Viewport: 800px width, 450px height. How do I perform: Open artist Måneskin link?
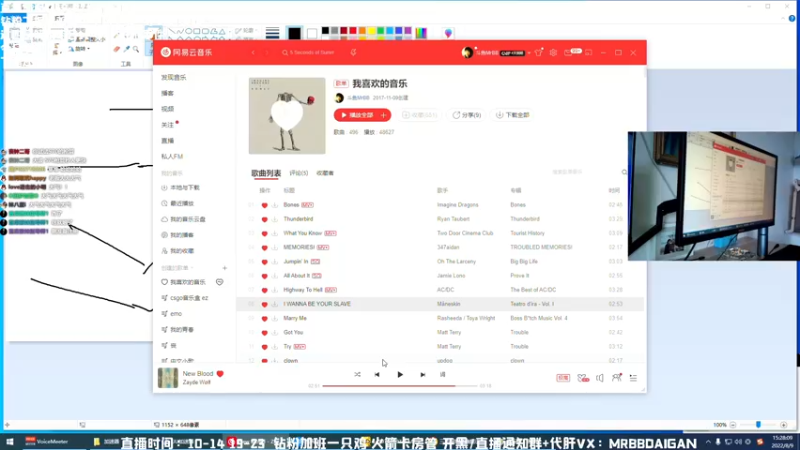(448, 304)
